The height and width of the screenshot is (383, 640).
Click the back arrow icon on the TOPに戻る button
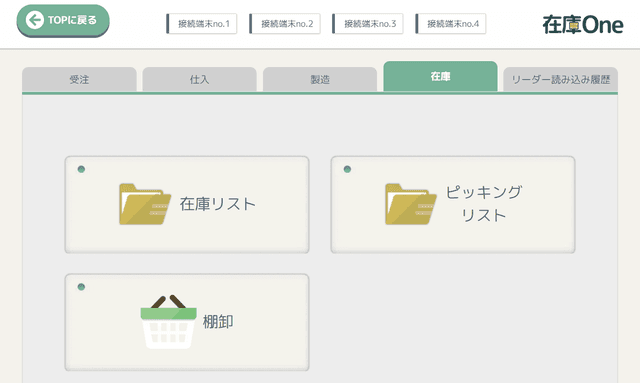(x=35, y=20)
